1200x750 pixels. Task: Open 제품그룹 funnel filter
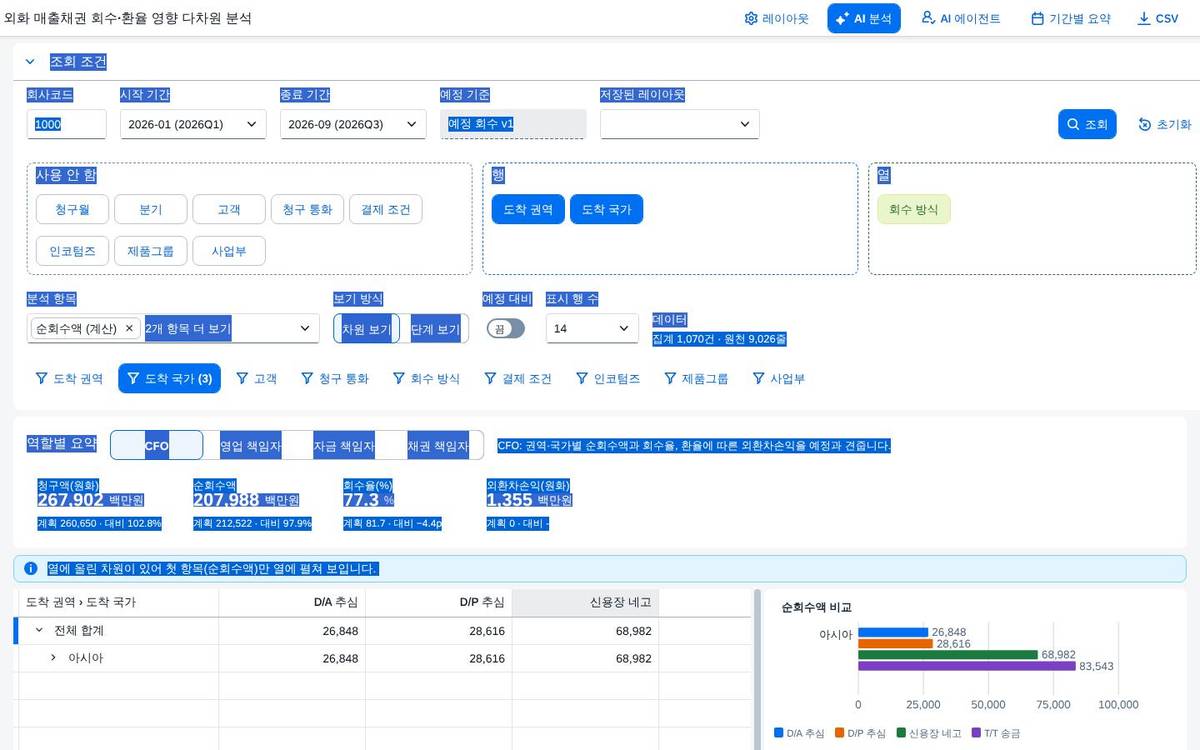696,378
